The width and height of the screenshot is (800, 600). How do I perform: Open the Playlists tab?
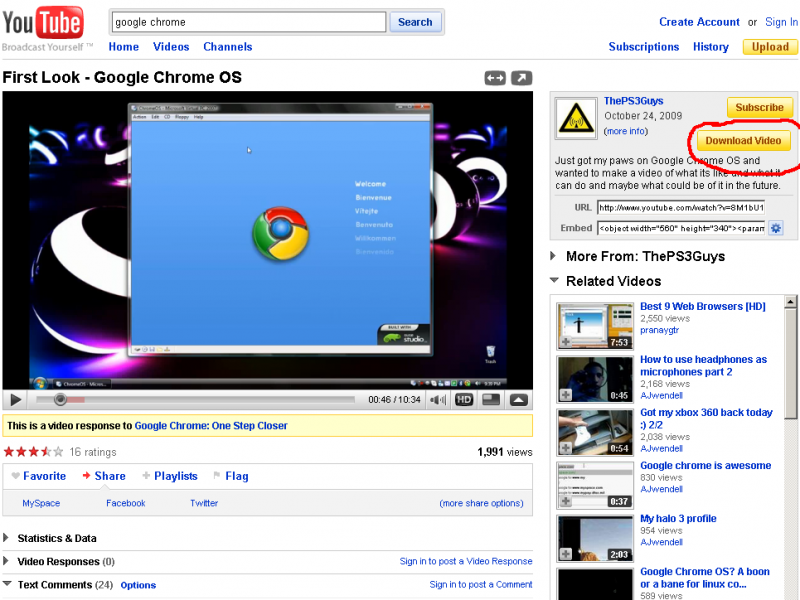pyautogui.click(x=170, y=476)
